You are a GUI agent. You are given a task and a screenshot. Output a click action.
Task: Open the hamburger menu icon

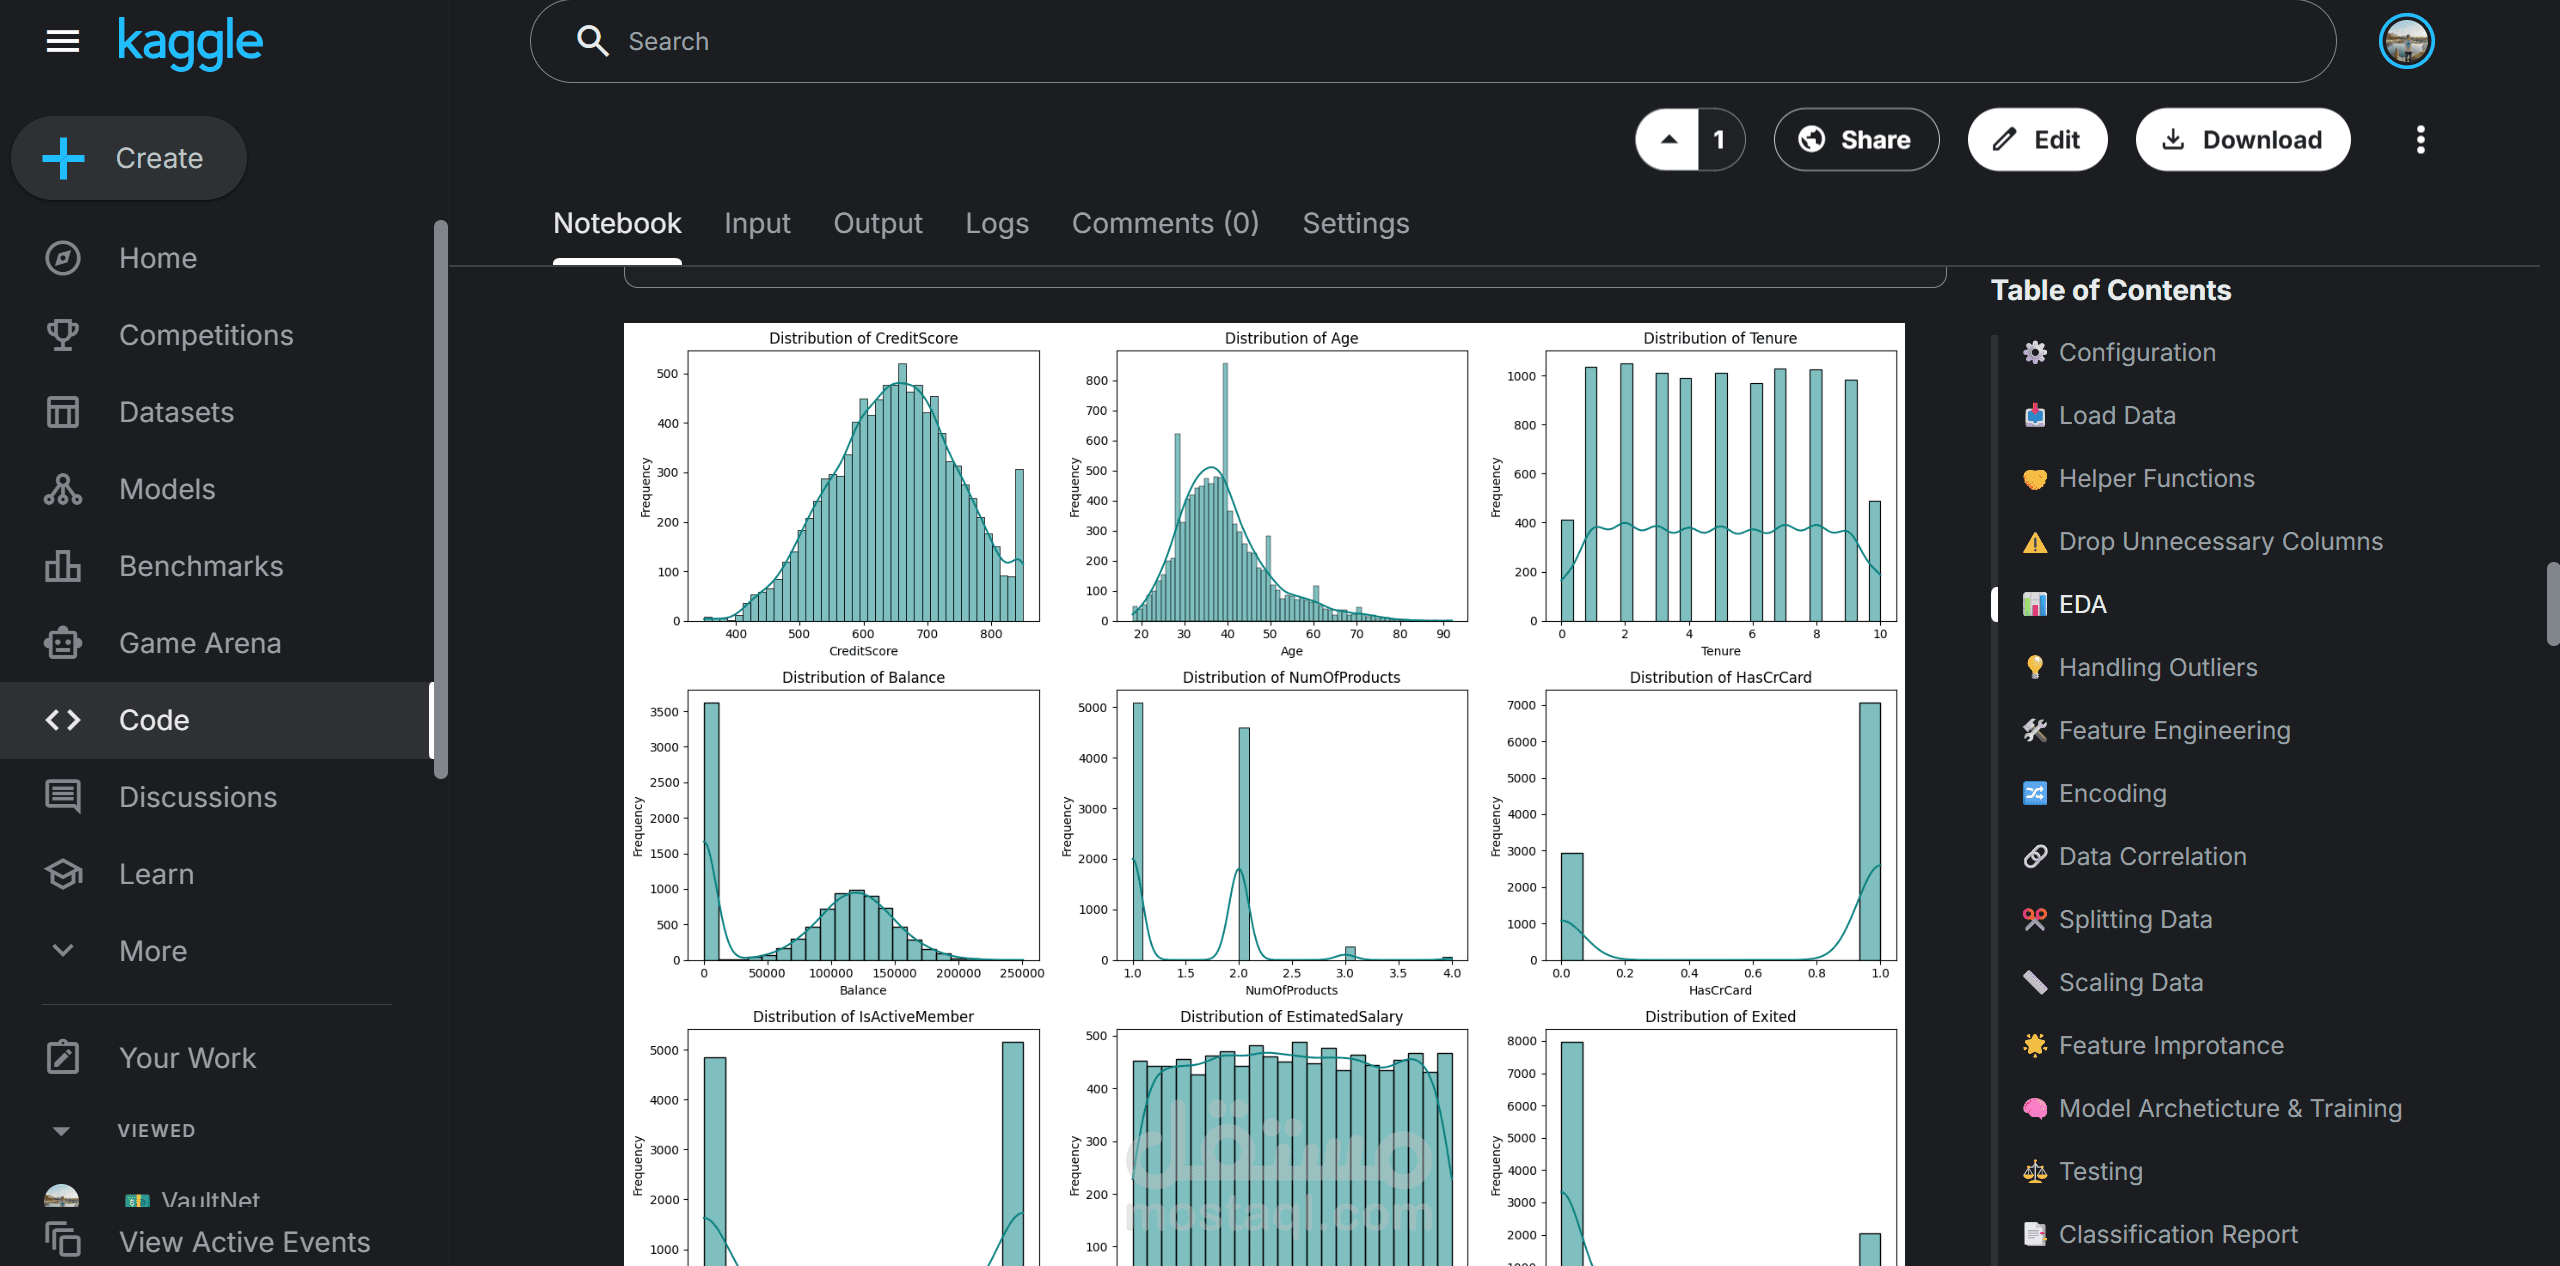point(63,41)
